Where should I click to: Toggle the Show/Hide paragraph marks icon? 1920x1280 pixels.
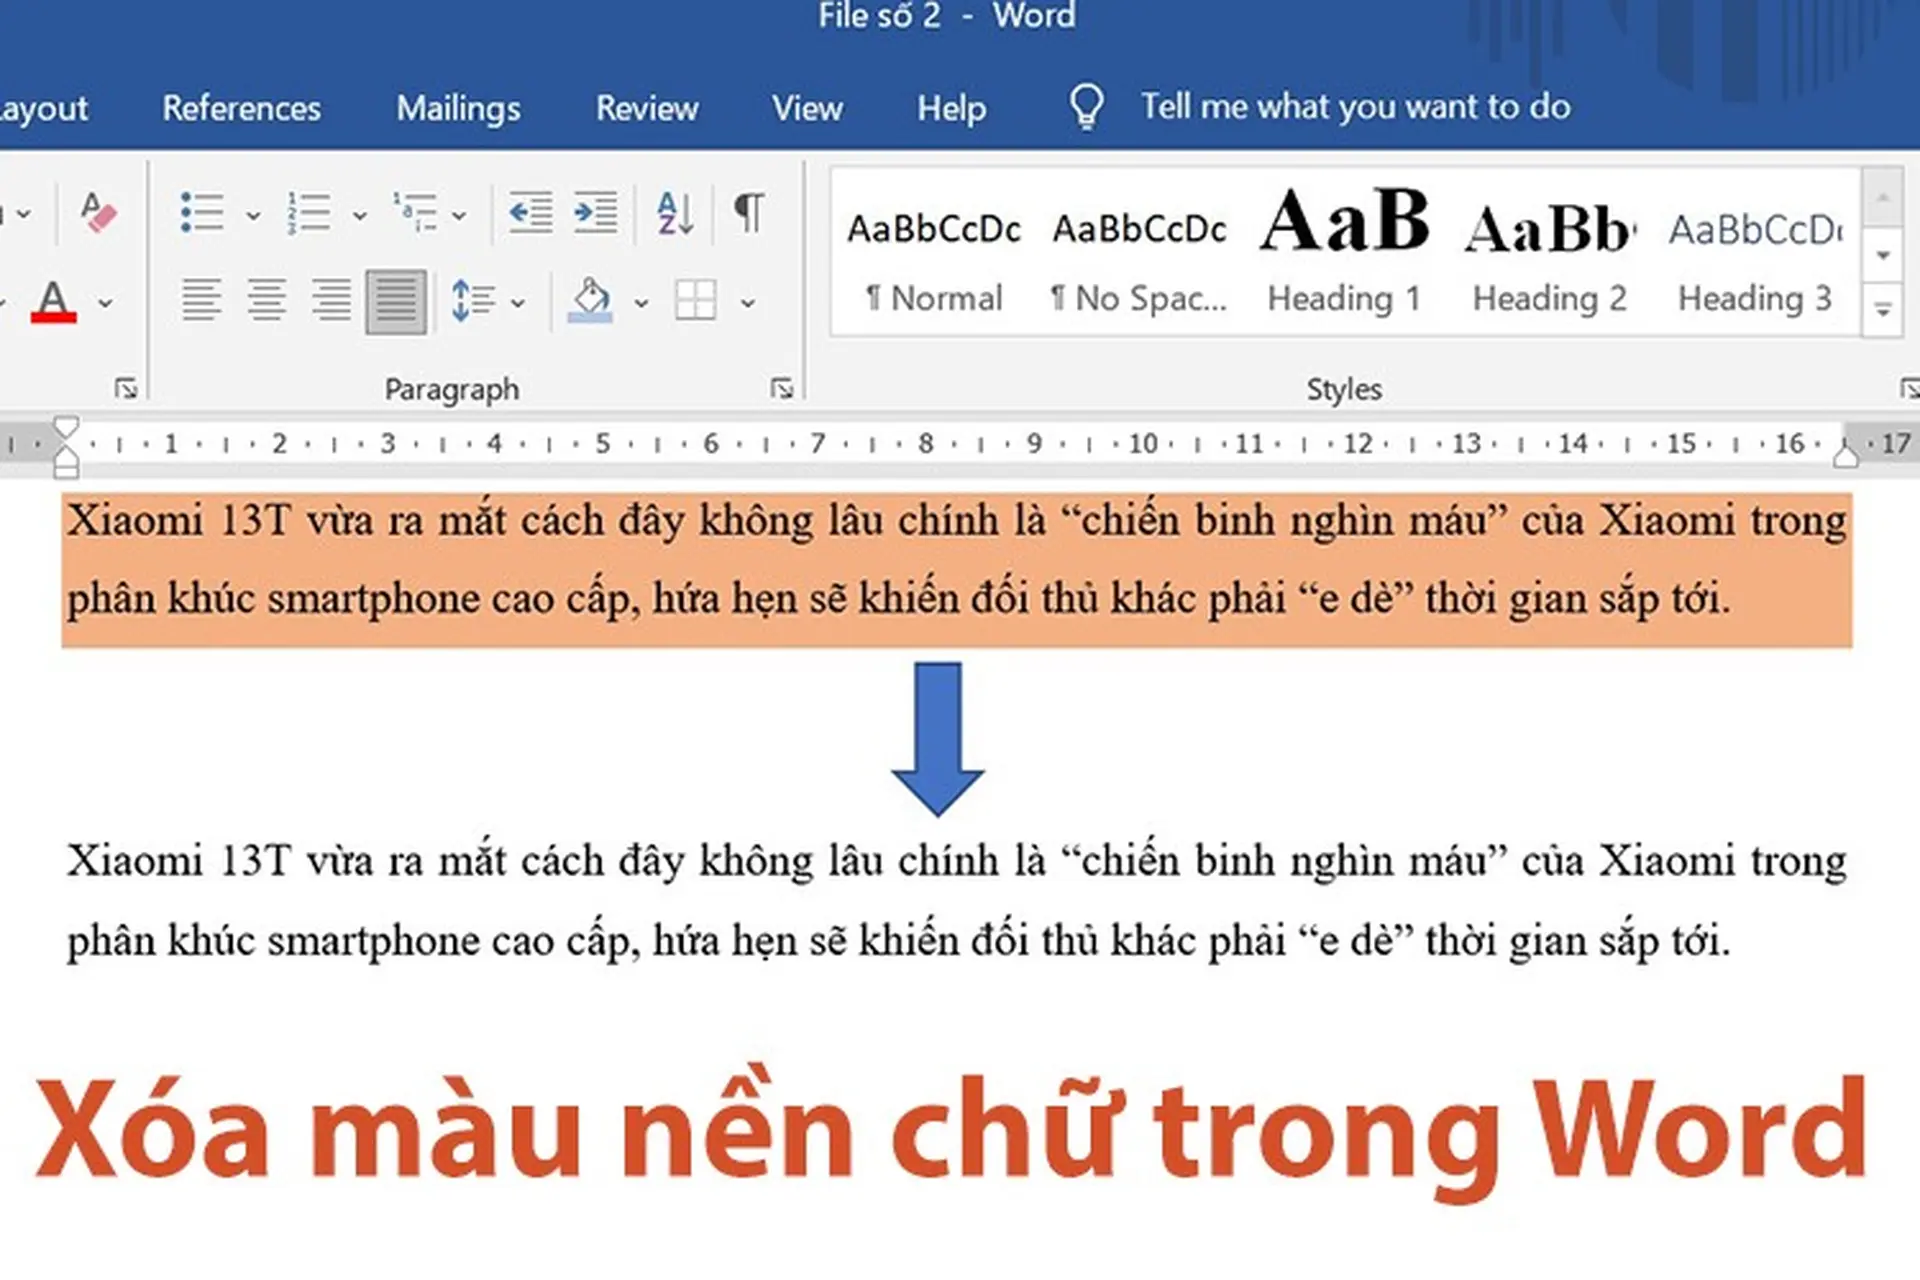[x=748, y=212]
